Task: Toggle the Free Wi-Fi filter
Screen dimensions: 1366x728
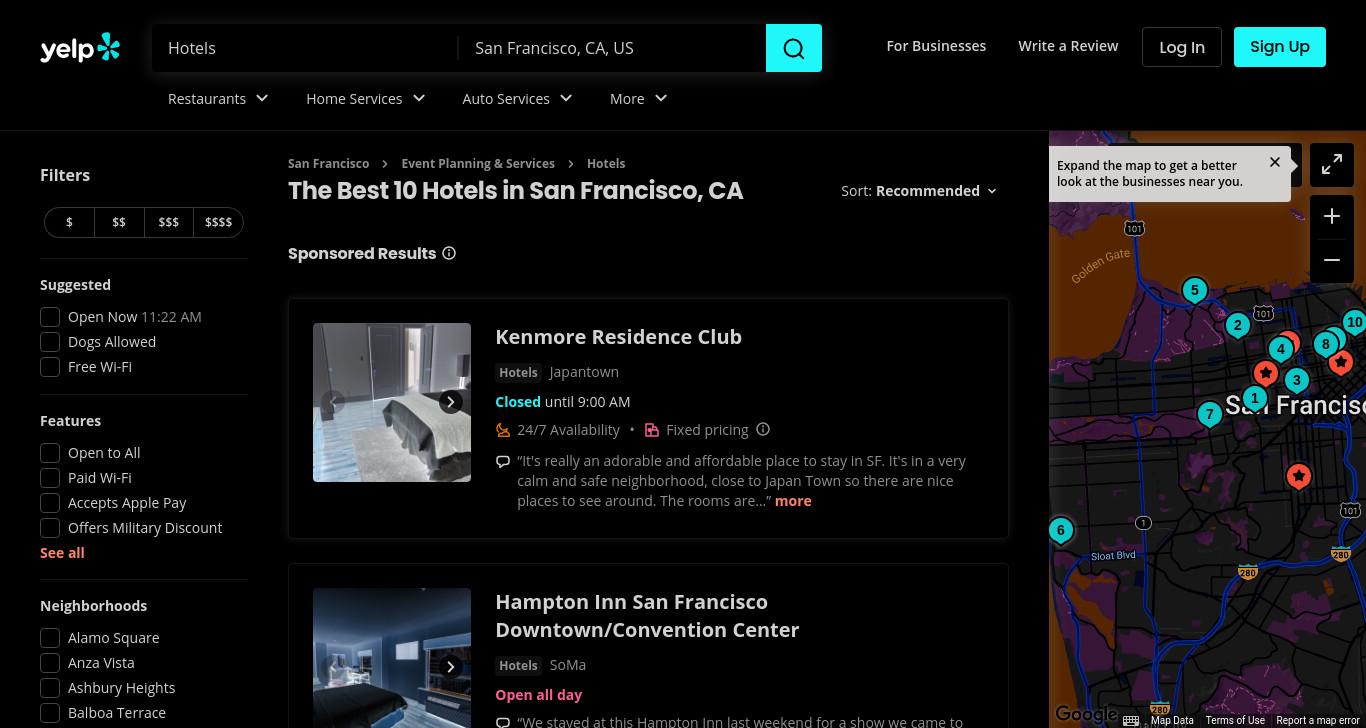Action: (50, 367)
